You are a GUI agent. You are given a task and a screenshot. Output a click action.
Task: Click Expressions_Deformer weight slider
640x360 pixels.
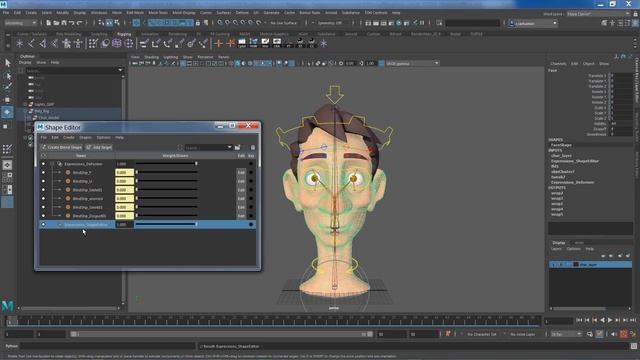(167, 164)
